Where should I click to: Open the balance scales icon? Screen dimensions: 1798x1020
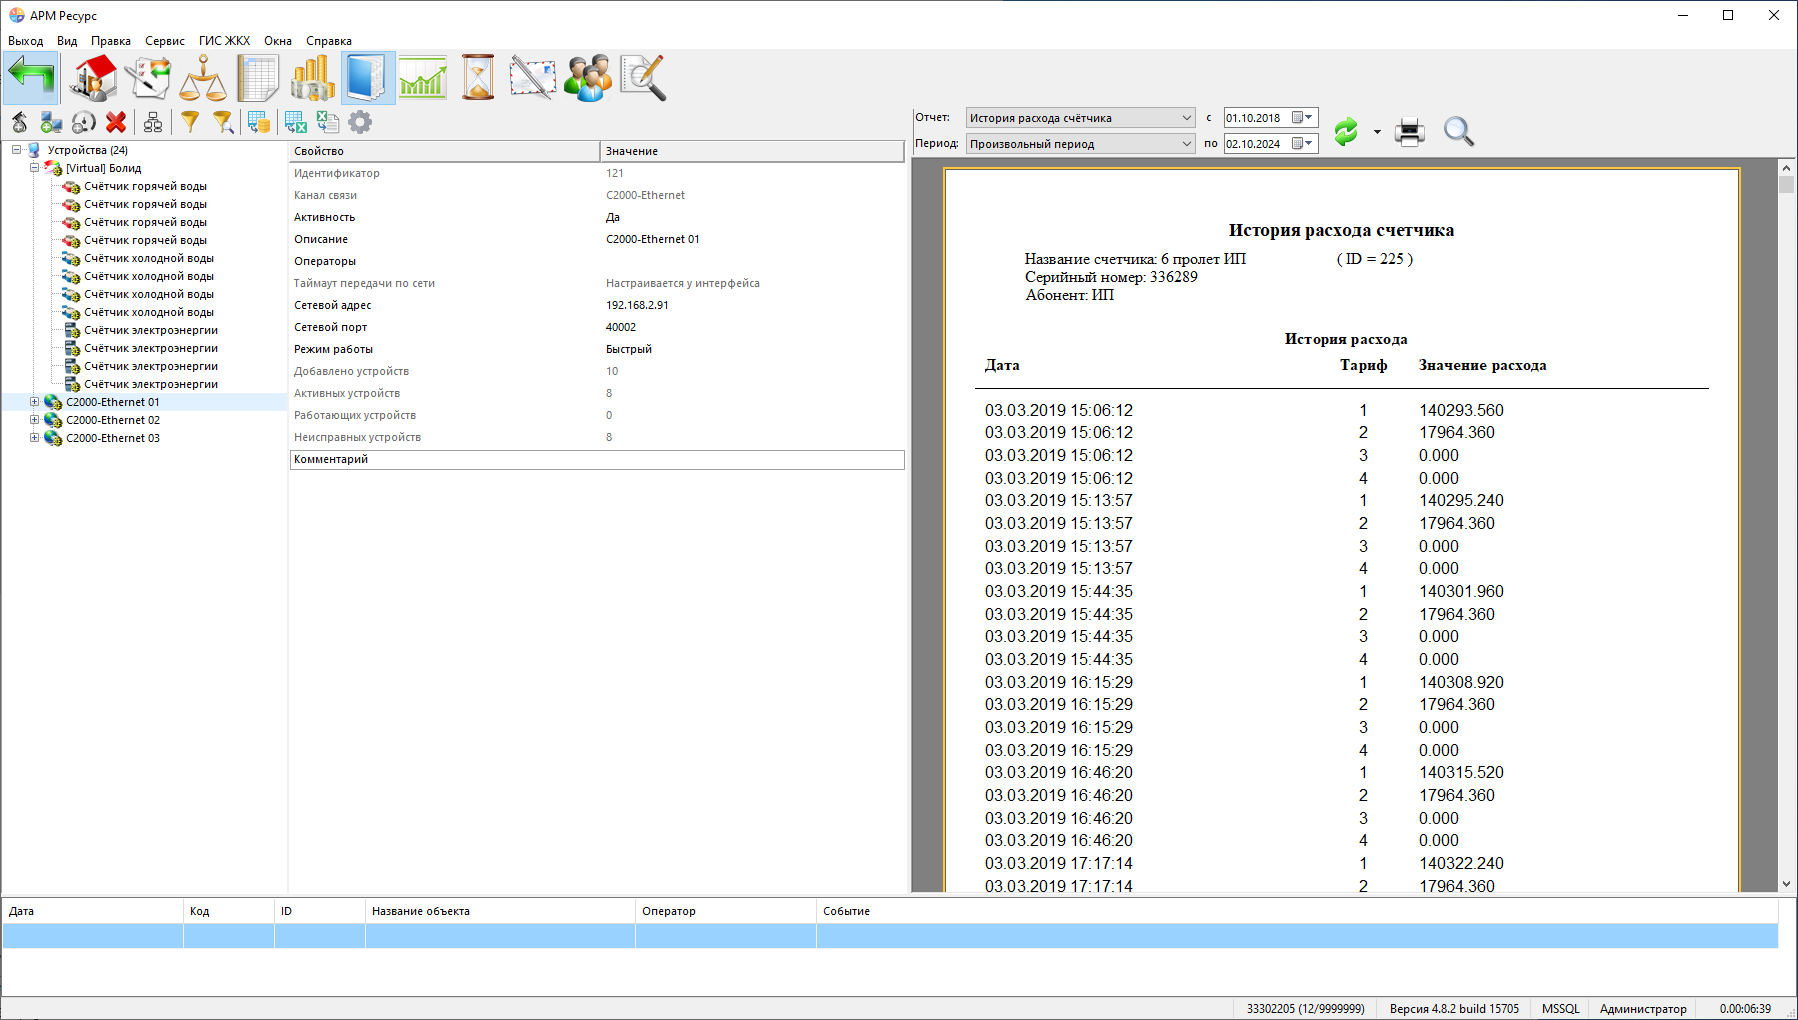point(203,78)
